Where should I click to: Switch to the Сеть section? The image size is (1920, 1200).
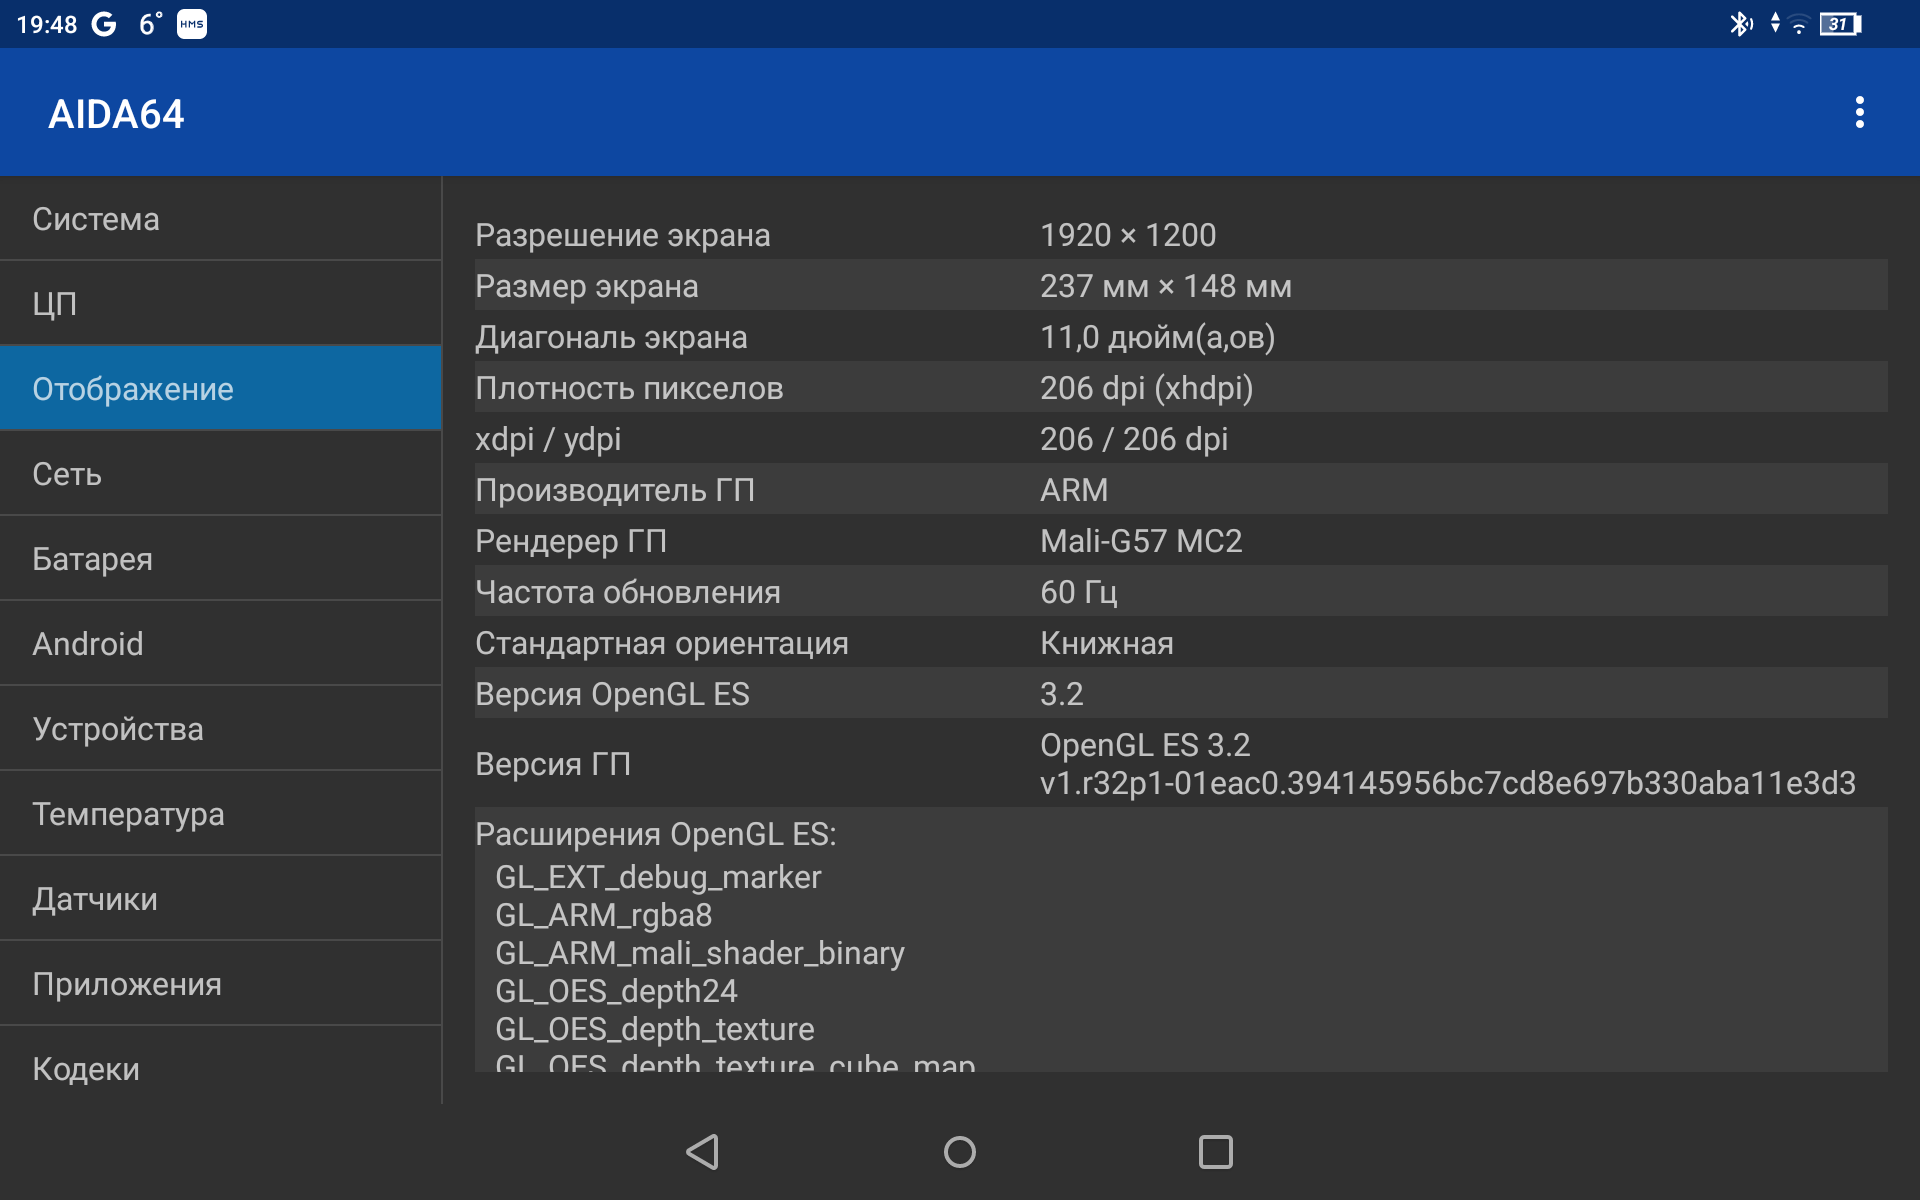[x=220, y=474]
